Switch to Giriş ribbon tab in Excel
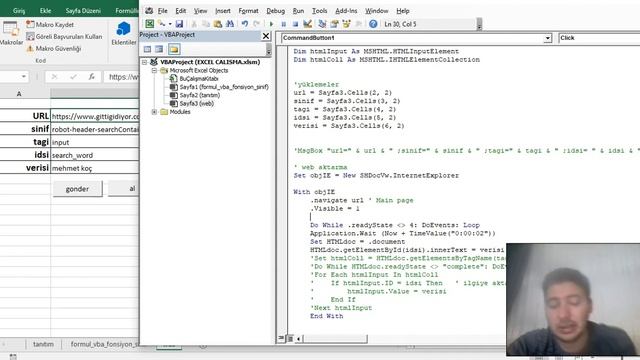This screenshot has width=640, height=360. click(19, 11)
